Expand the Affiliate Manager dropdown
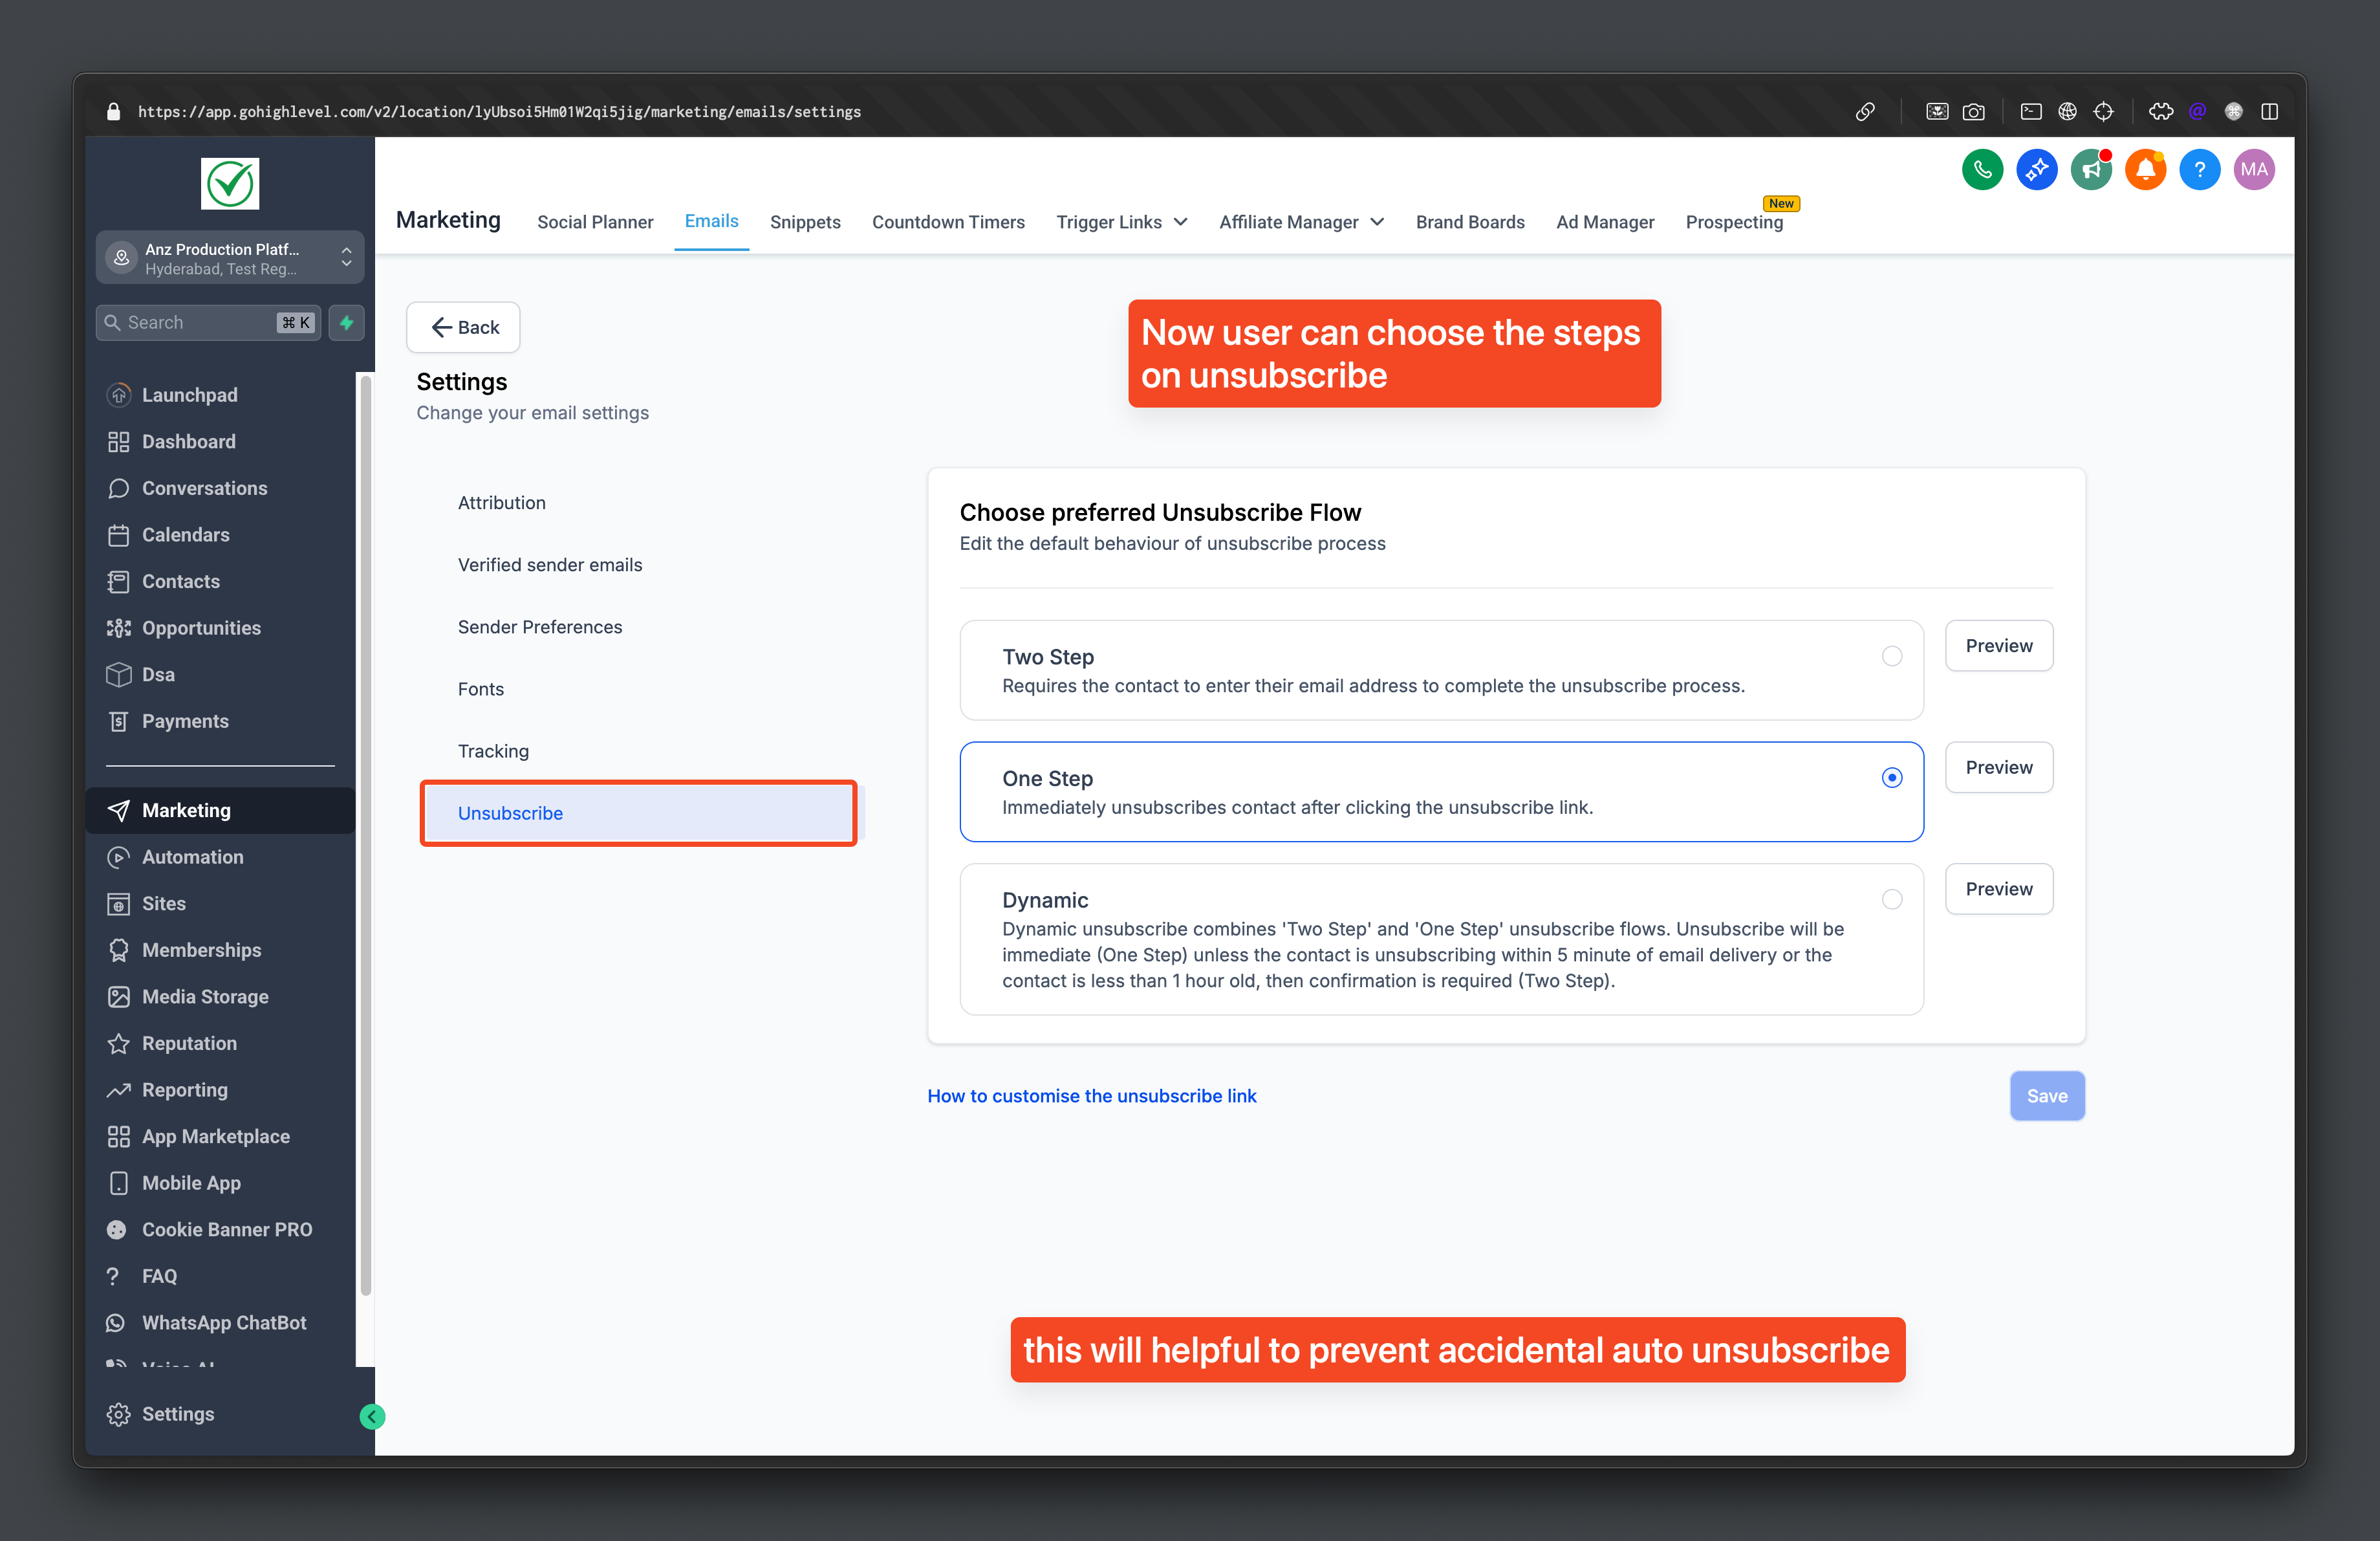 point(1300,222)
